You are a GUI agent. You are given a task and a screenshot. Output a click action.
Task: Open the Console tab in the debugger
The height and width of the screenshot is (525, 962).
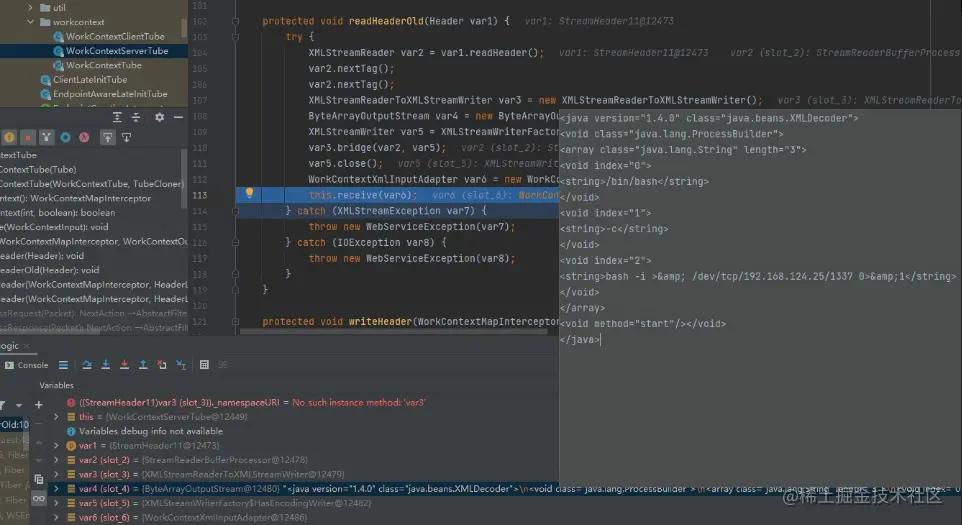pyautogui.click(x=26, y=365)
